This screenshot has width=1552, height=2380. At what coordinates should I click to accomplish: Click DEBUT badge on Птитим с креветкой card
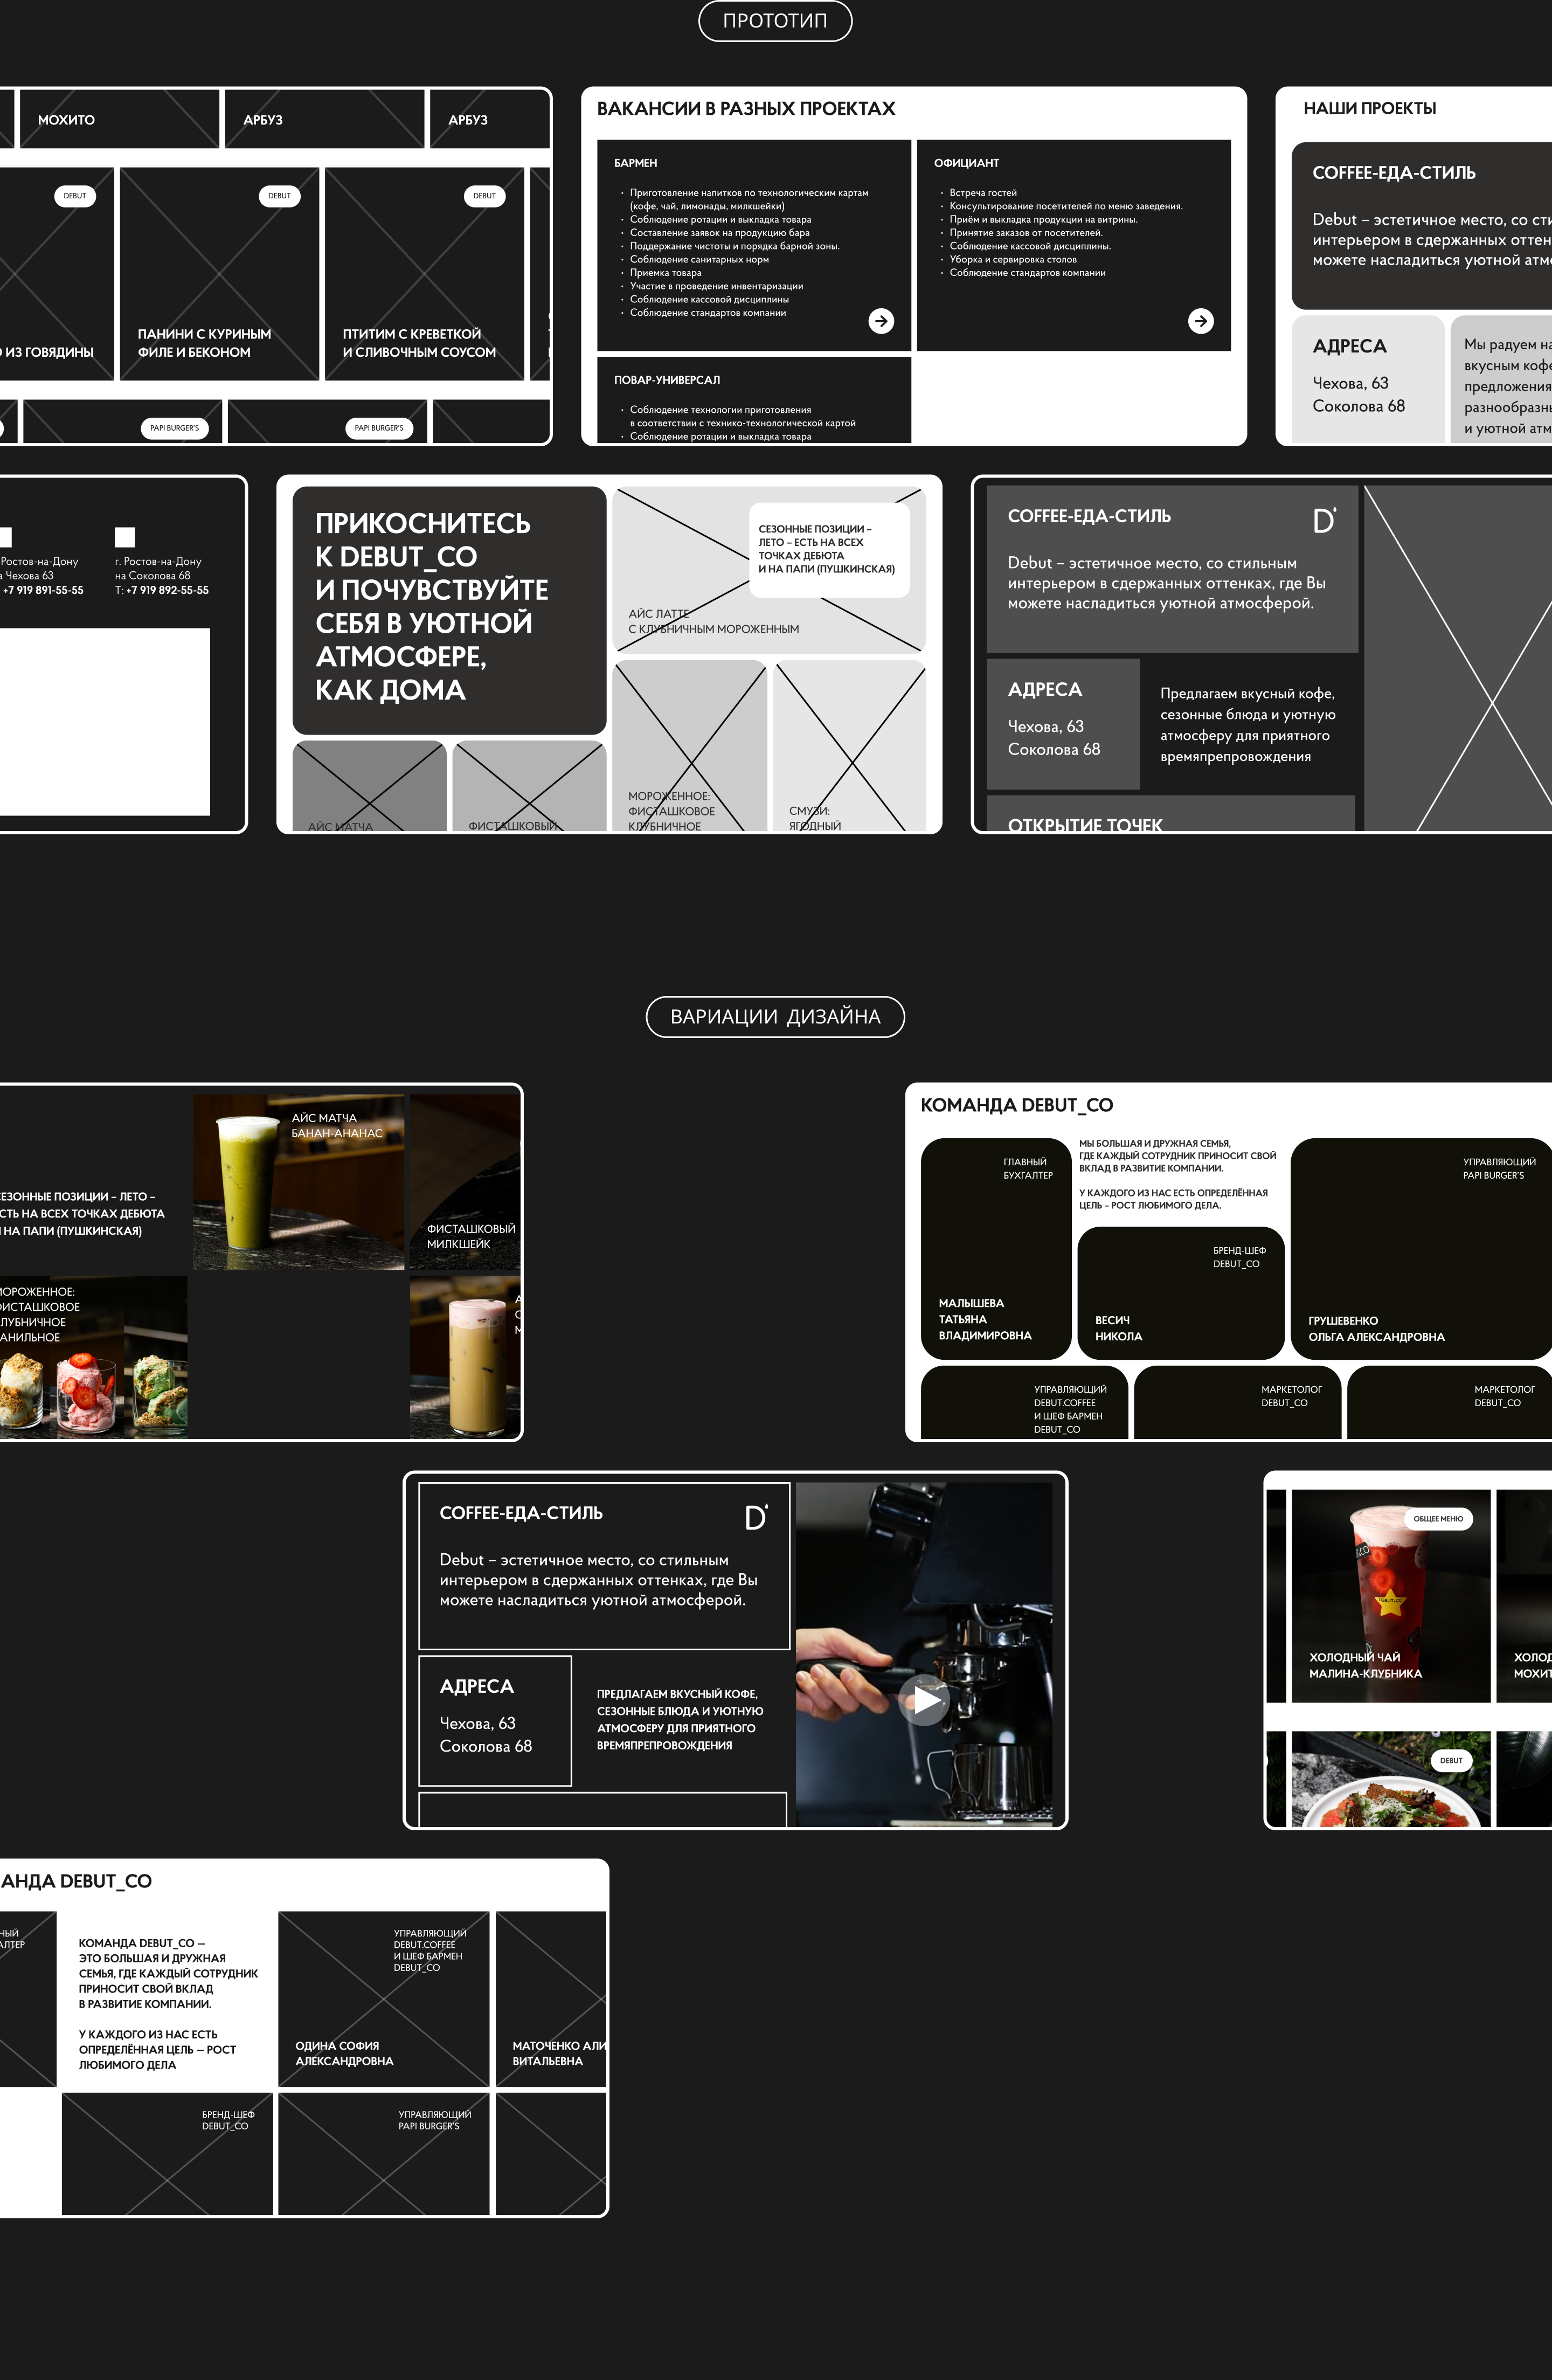click(x=484, y=196)
